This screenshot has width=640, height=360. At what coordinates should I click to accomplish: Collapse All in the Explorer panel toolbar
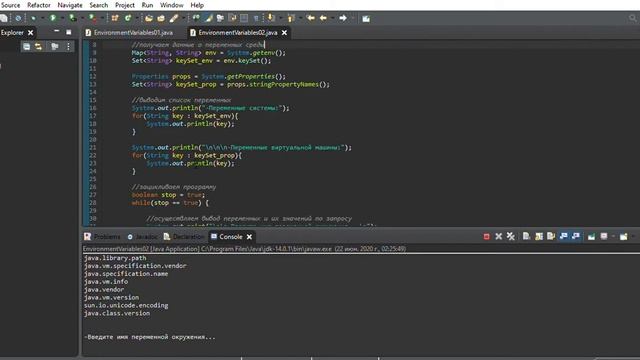27,47
